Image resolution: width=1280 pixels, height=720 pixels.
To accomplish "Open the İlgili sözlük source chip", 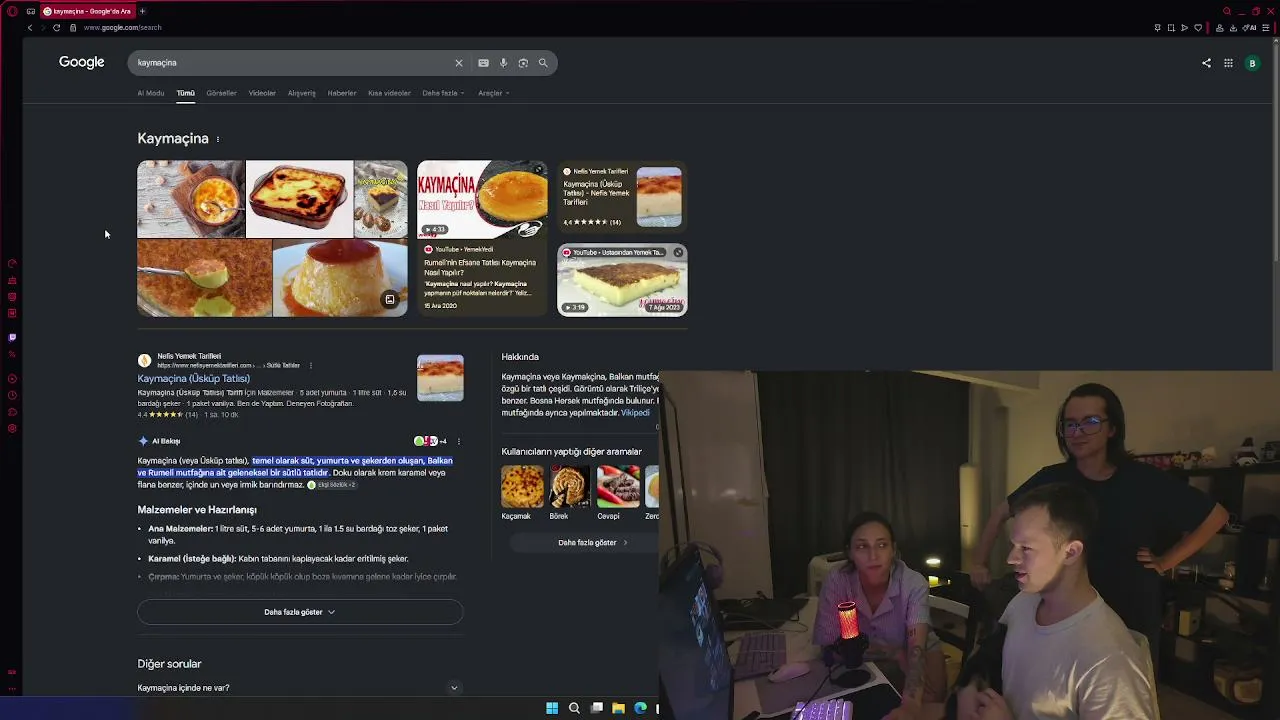I will pyautogui.click(x=332, y=485).
